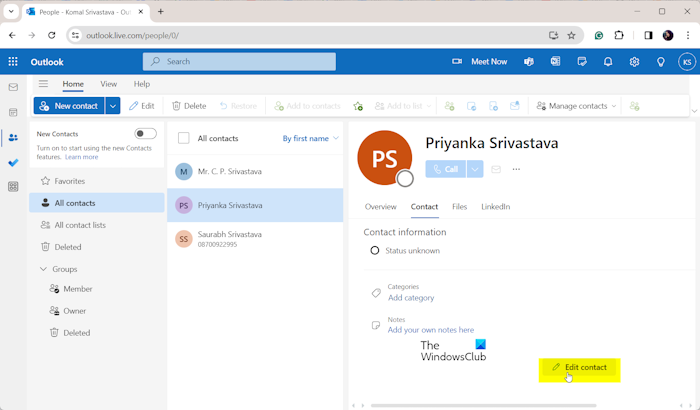The height and width of the screenshot is (410, 700).
Task: Call Priyanka Srivastava with Call button
Action: [446, 169]
